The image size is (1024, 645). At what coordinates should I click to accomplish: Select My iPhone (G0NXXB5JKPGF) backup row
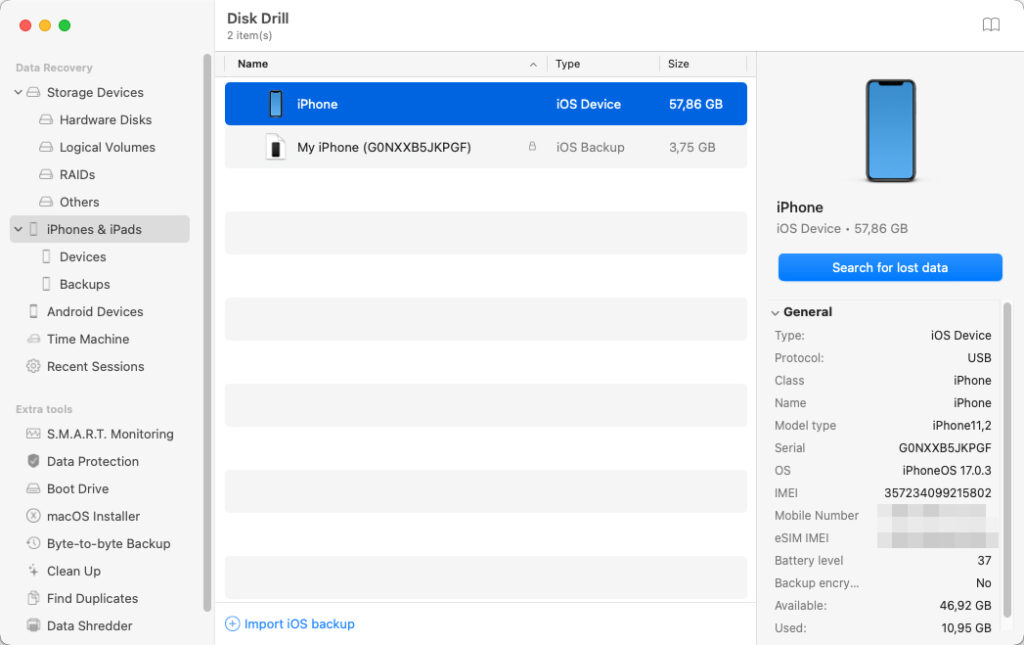[x=486, y=147]
